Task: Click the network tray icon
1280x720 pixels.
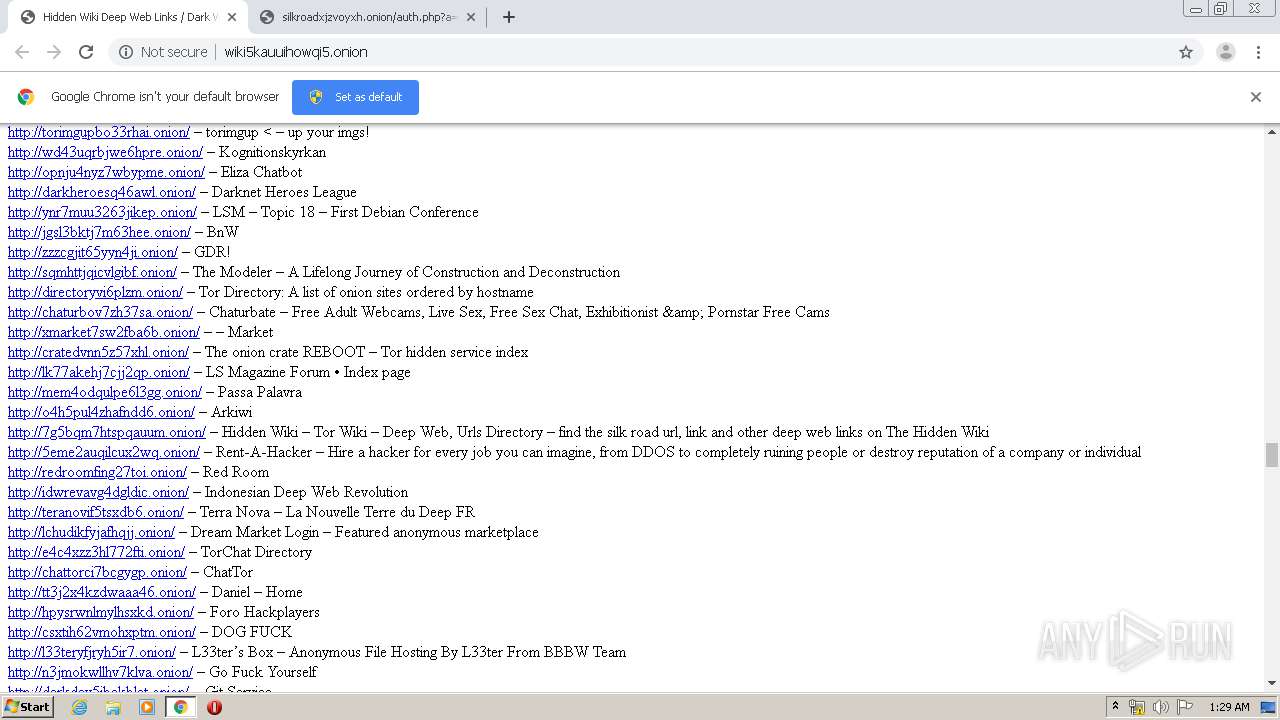Action: (1137, 707)
